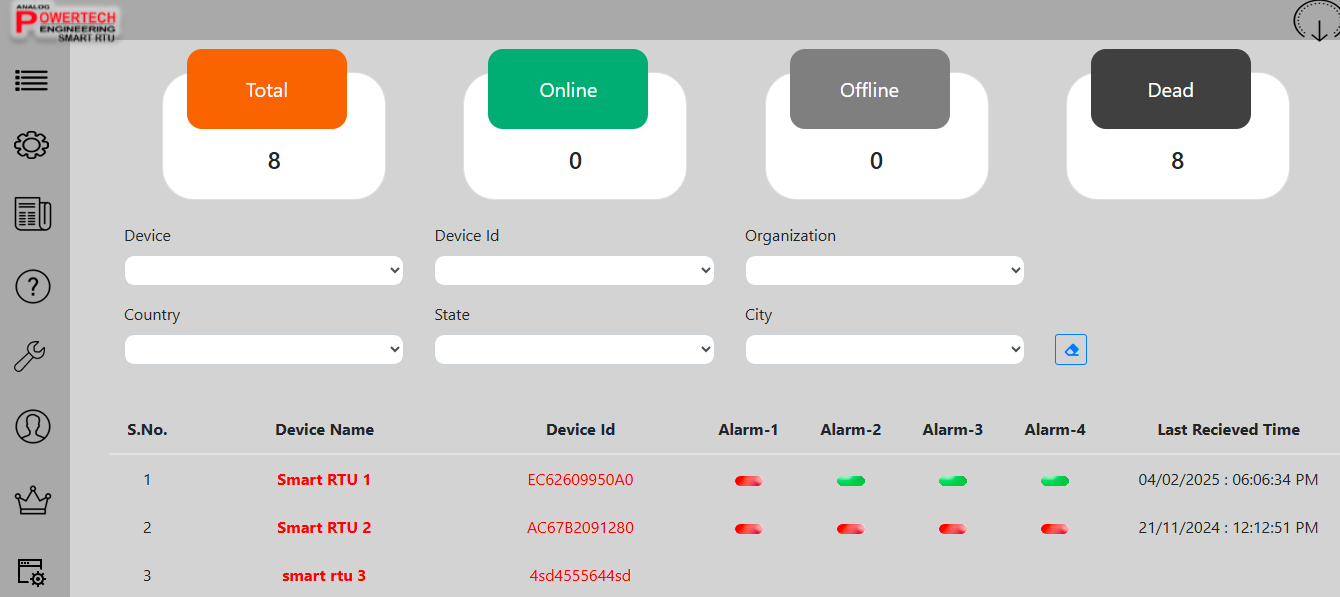Expand the Device dropdown
This screenshot has width=1340, height=597.
tap(264, 271)
